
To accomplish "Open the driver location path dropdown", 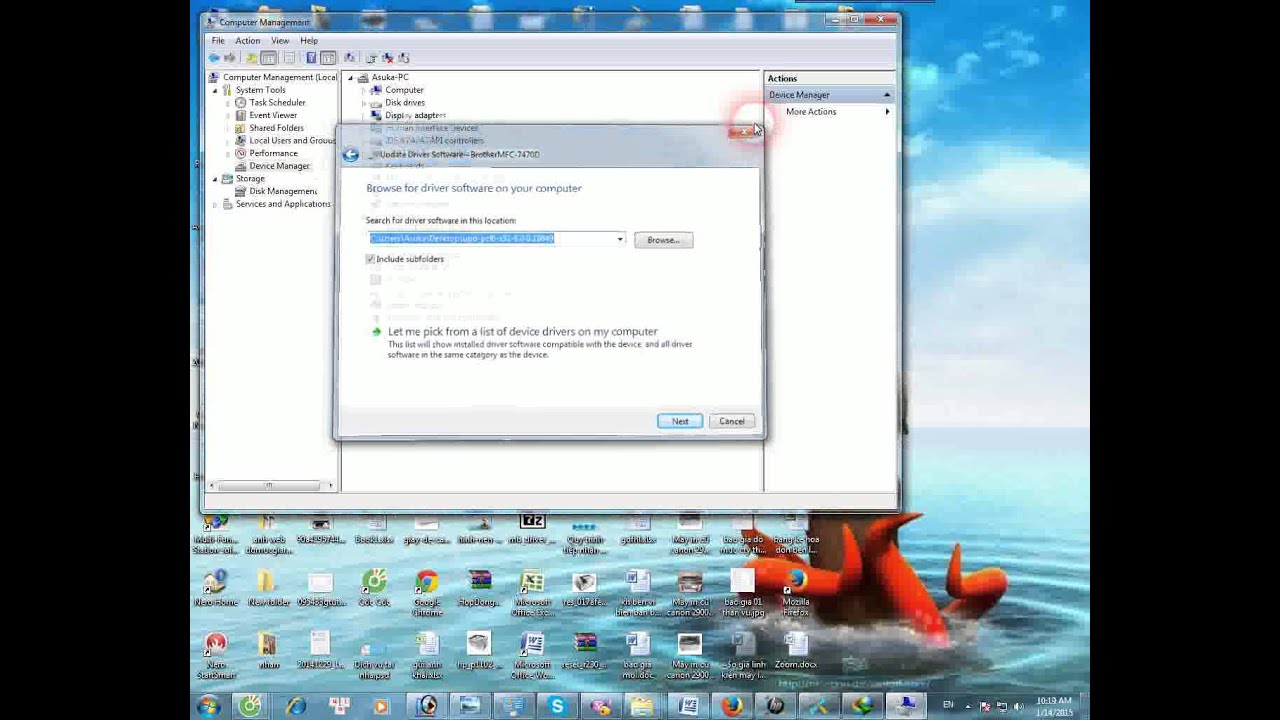I will [x=620, y=239].
